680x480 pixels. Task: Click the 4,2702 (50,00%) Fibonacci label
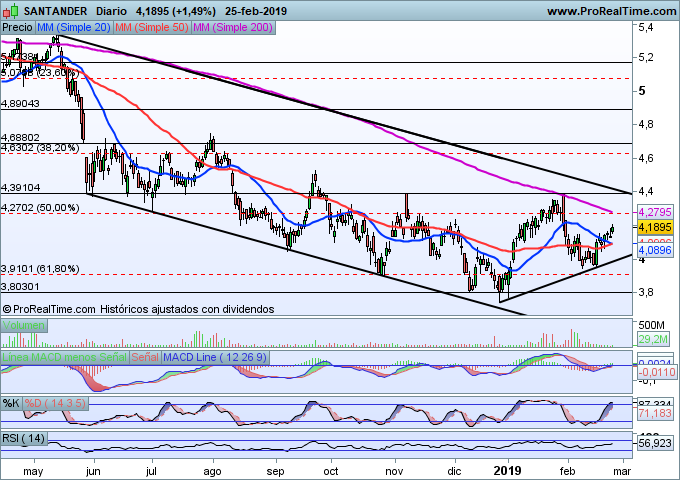click(x=40, y=208)
